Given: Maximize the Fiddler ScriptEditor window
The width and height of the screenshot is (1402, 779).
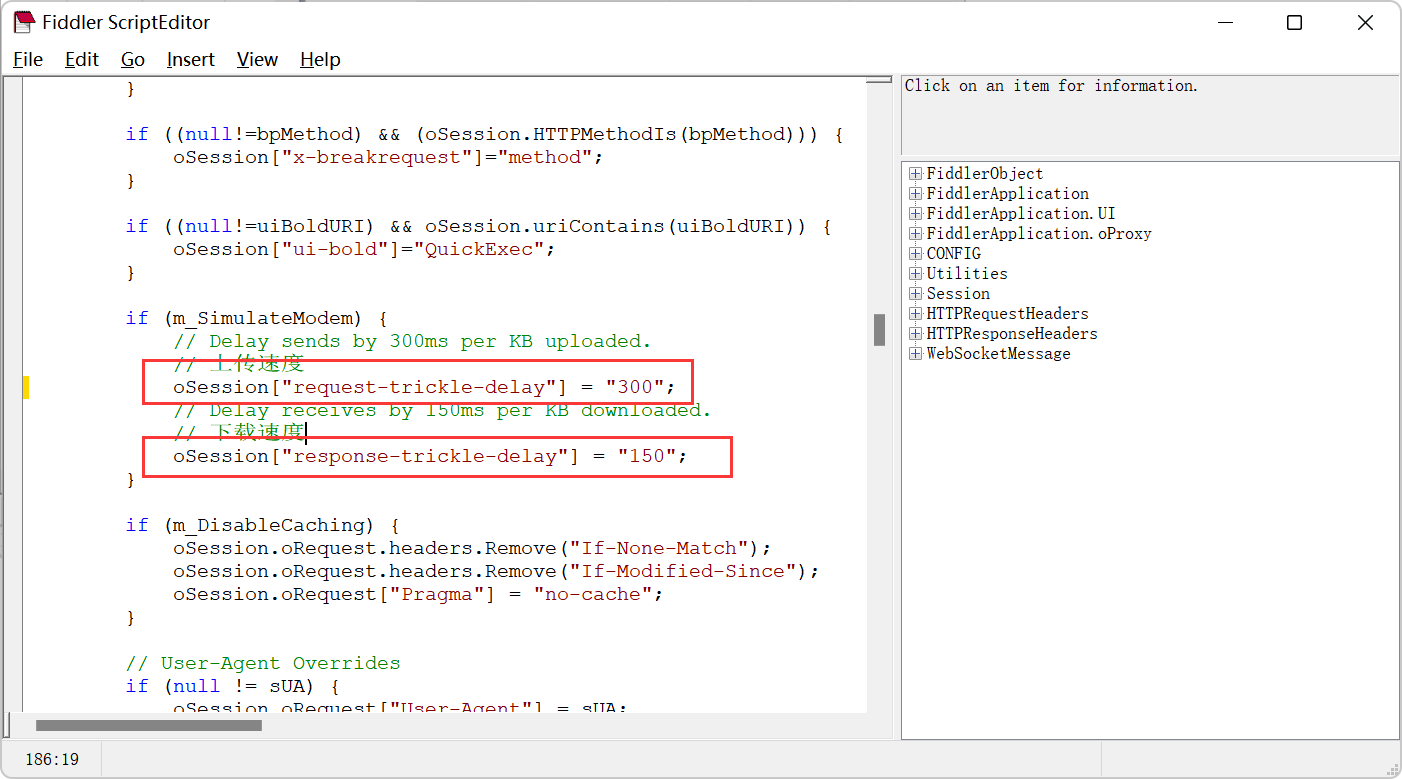Looking at the screenshot, I should 1294,22.
